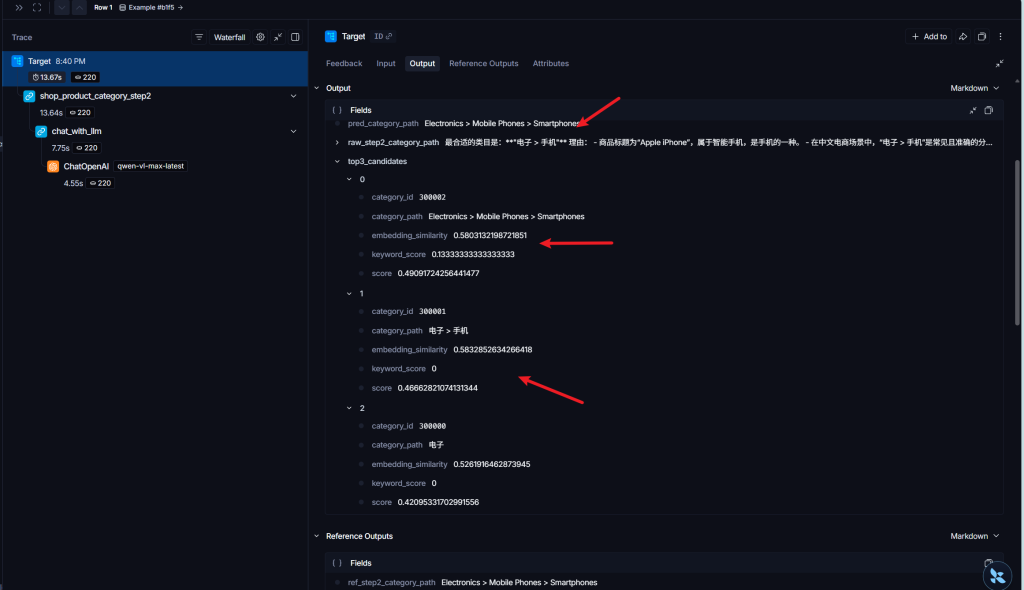Collapse the top3_candidates field
Image resolution: width=1024 pixels, height=590 pixels.
point(337,161)
